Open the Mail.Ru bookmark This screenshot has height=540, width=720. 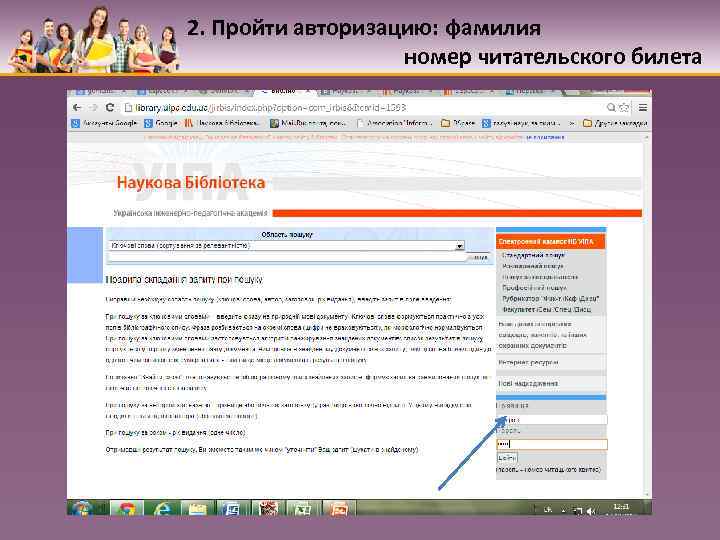[308, 123]
